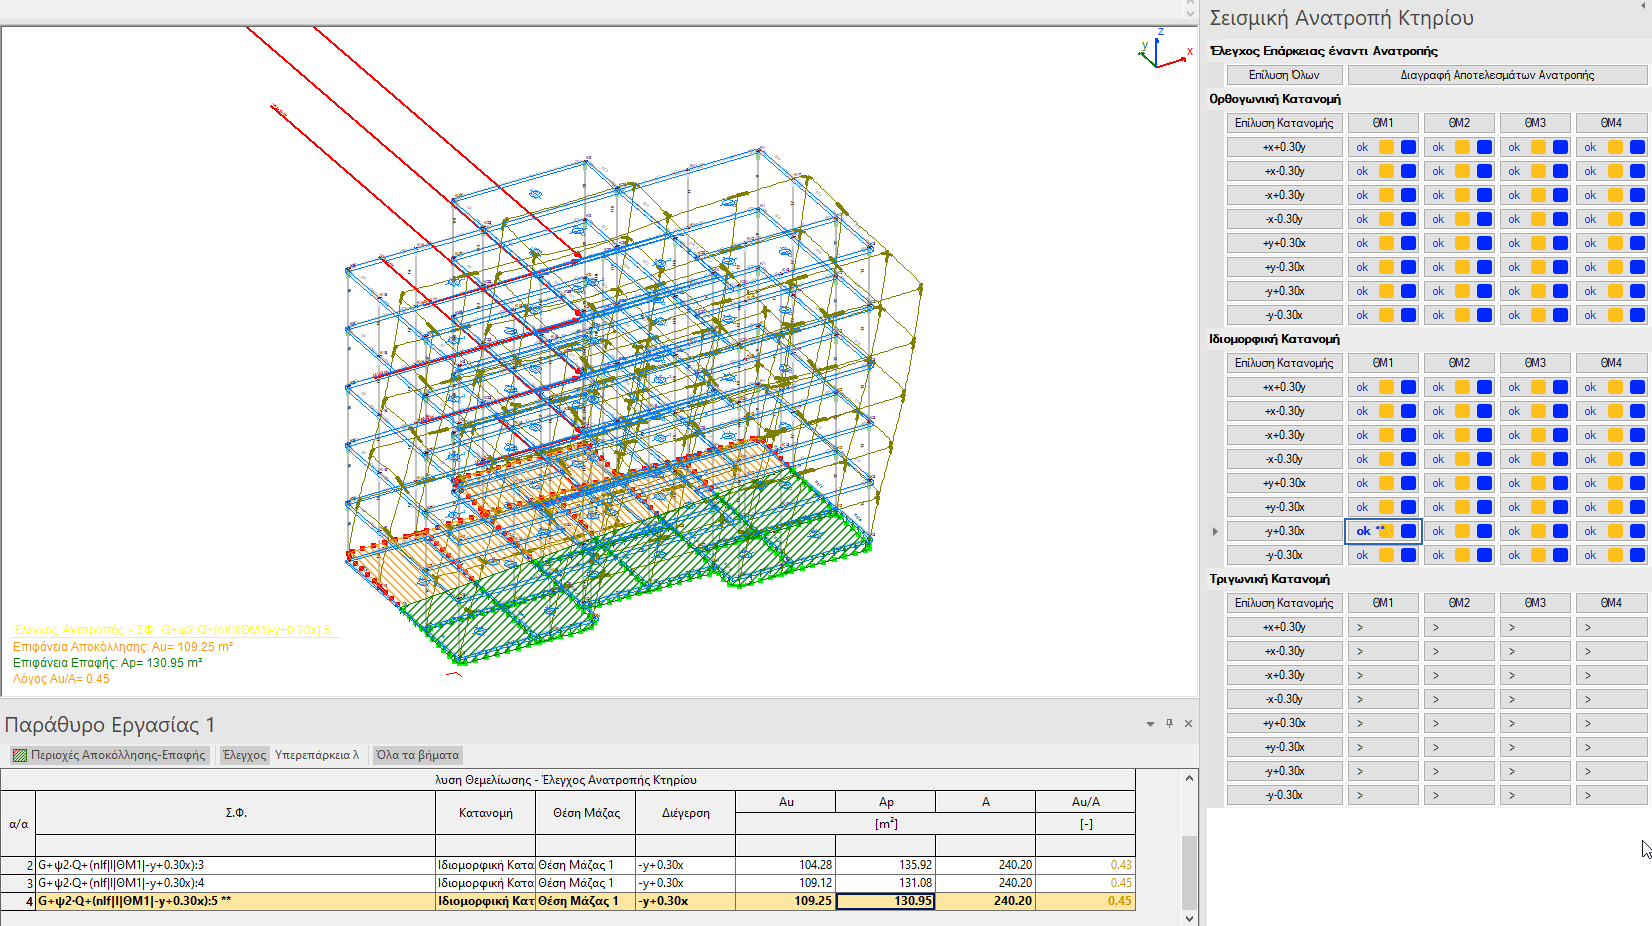Click the hatched Περιοχές Αποκόλλησης-Επαφής icon
Screen dimensions: 1652x926
point(20,755)
